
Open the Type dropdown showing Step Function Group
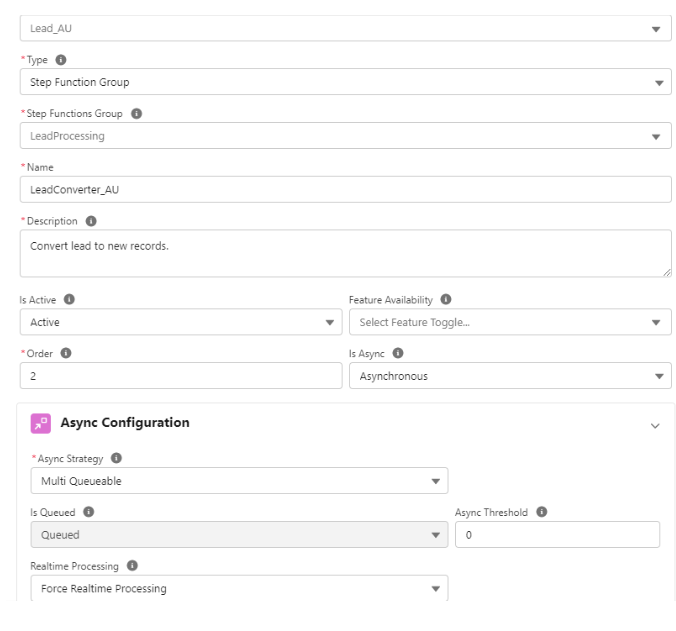345,82
